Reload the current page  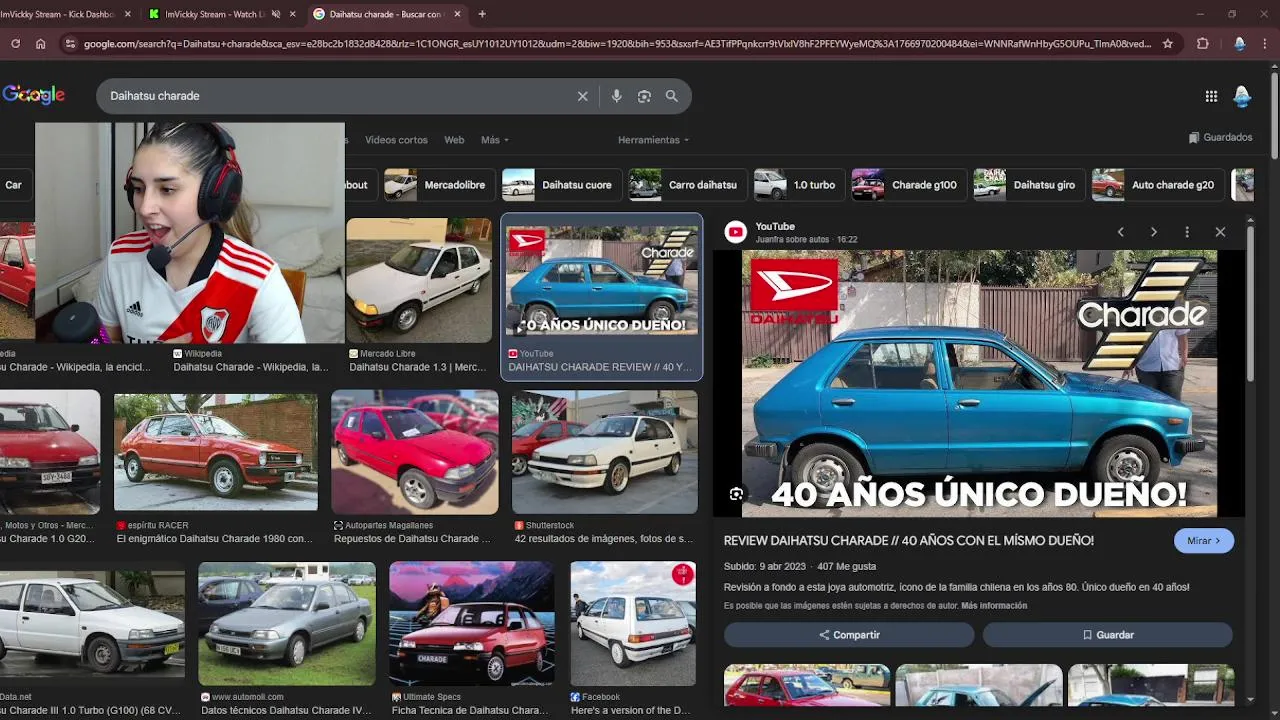tap(15, 44)
